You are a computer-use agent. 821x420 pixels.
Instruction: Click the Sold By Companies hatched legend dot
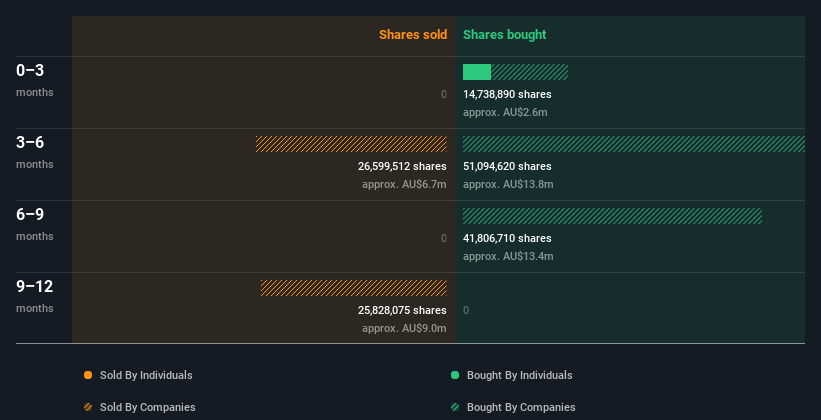(x=88, y=407)
